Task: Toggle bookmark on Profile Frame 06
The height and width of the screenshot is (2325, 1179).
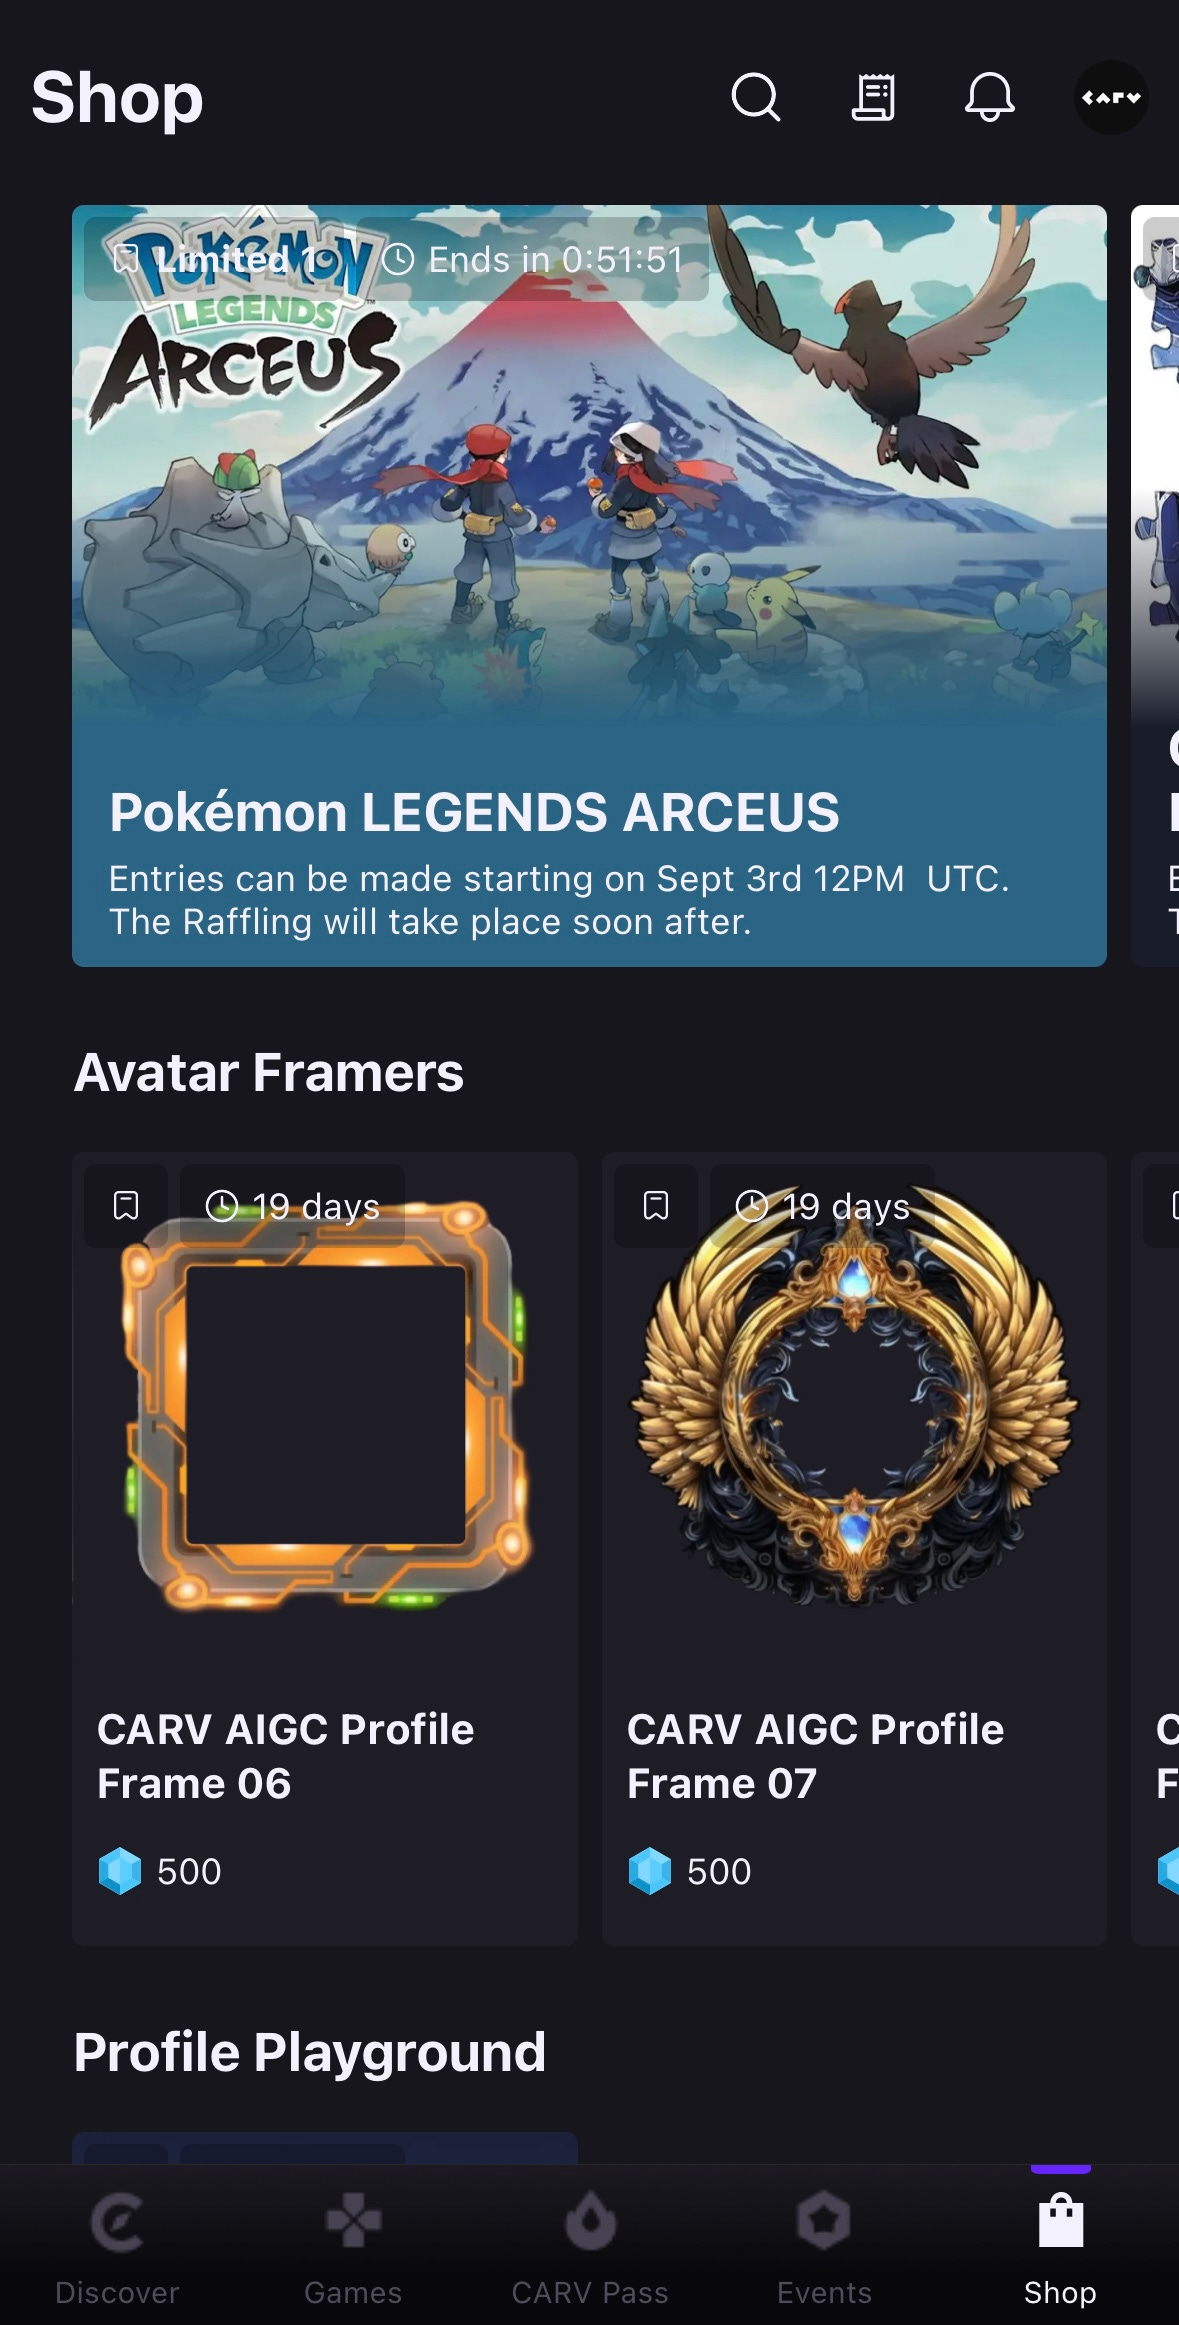Action: (x=126, y=1205)
